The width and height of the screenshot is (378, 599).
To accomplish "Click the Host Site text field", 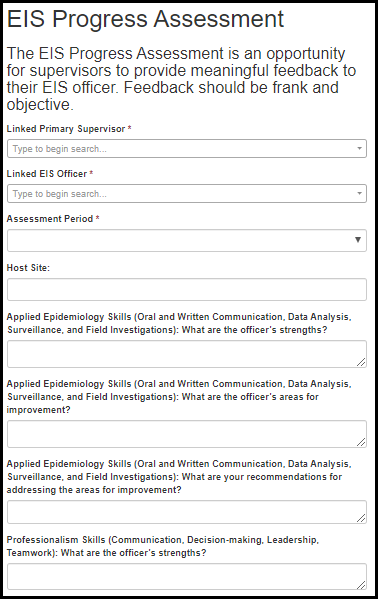I will pyautogui.click(x=187, y=290).
